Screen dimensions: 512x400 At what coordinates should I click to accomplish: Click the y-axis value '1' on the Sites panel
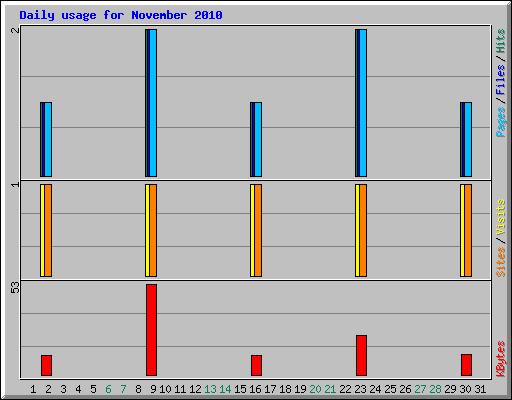(15, 184)
